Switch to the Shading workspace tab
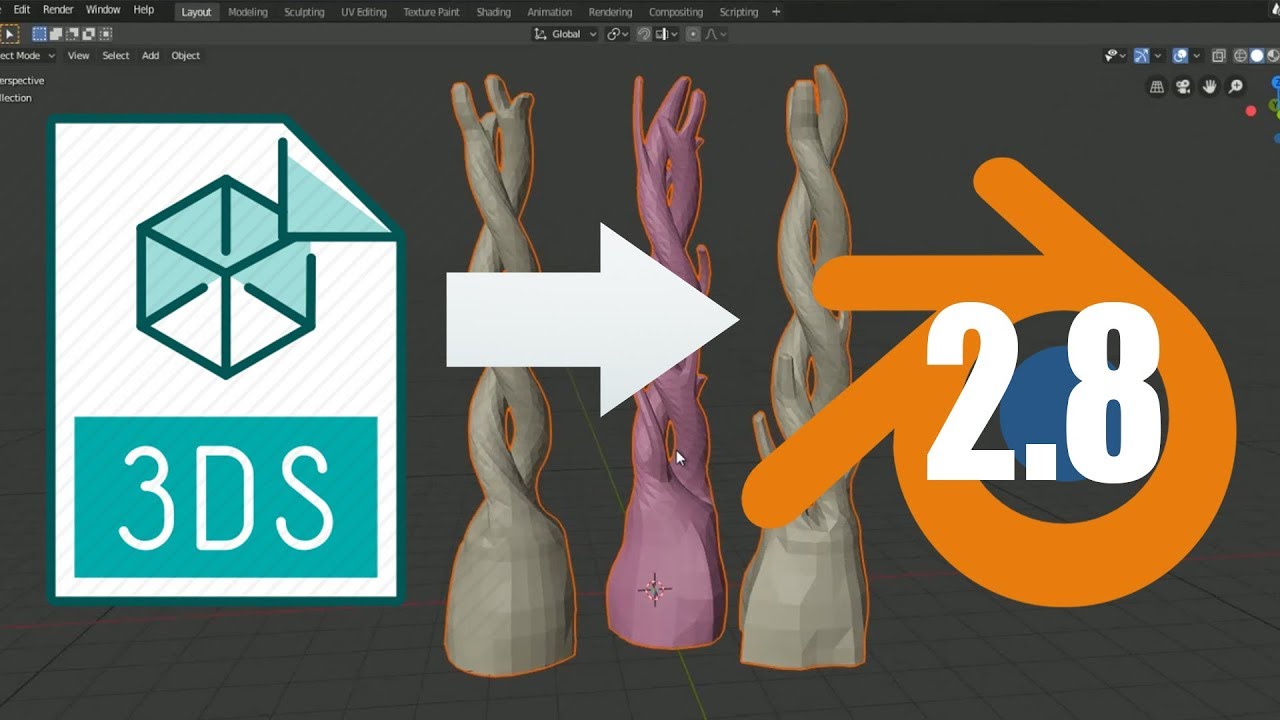This screenshot has width=1280, height=720. pyautogui.click(x=493, y=12)
